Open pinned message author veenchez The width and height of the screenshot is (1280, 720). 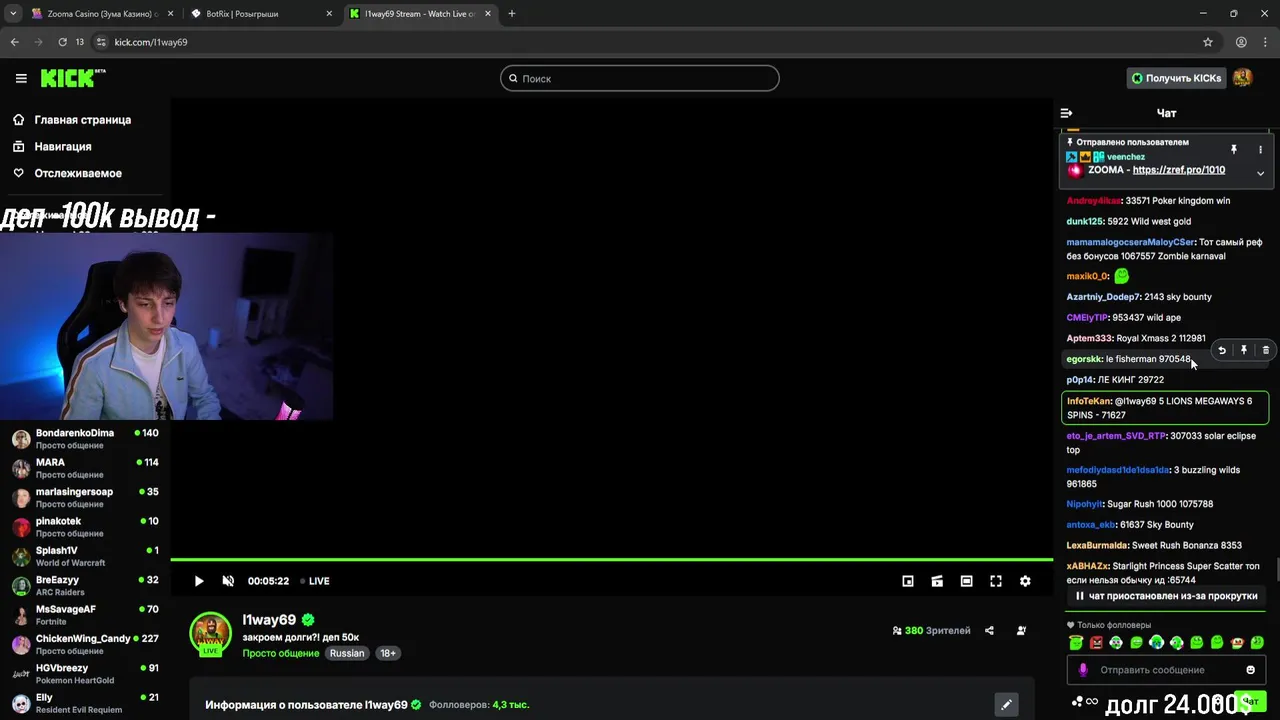pos(1126,157)
